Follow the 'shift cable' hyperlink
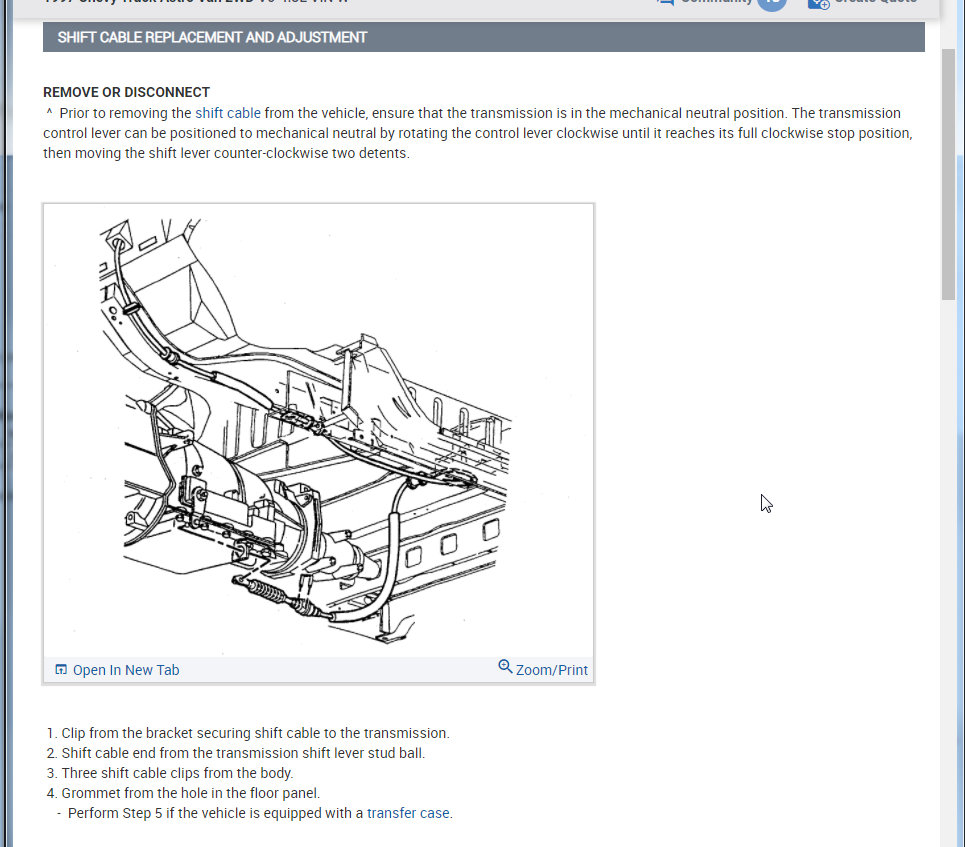The image size is (965, 847). 227,113
